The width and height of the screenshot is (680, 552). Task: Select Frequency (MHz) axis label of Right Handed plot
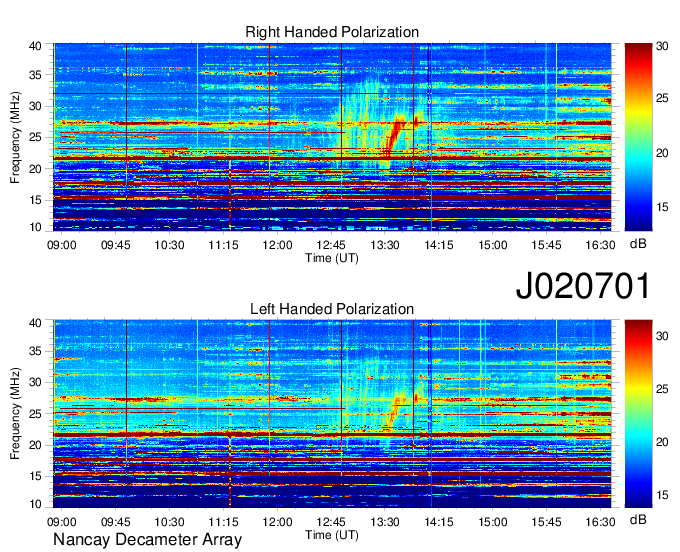click(x=15, y=137)
